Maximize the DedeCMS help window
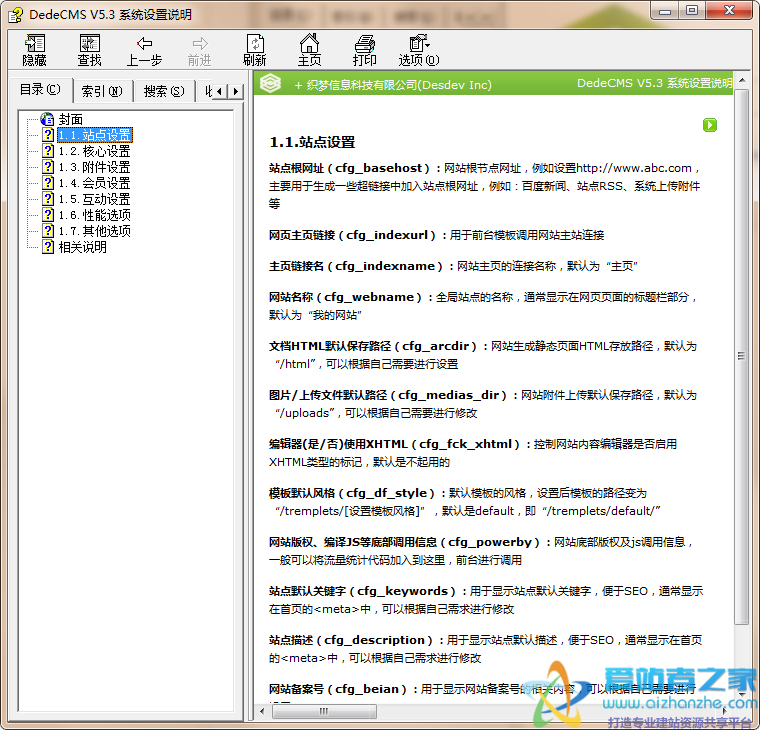 coord(692,11)
